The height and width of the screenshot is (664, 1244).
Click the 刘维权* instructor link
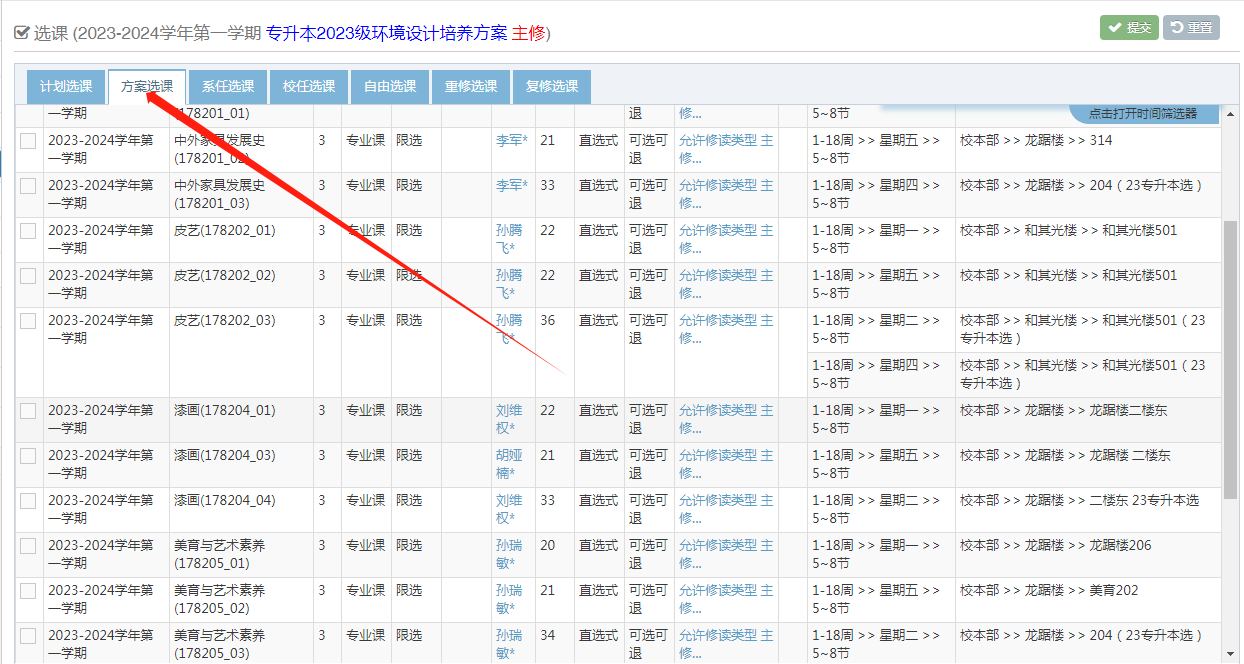point(508,419)
